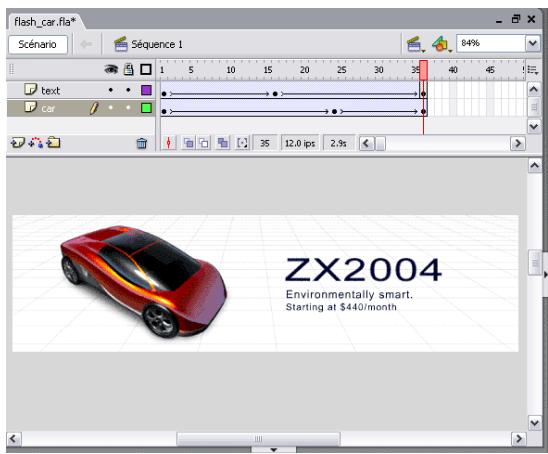Click the stage horizontal scrollbar thumb
548x454 pixels.
(259, 439)
